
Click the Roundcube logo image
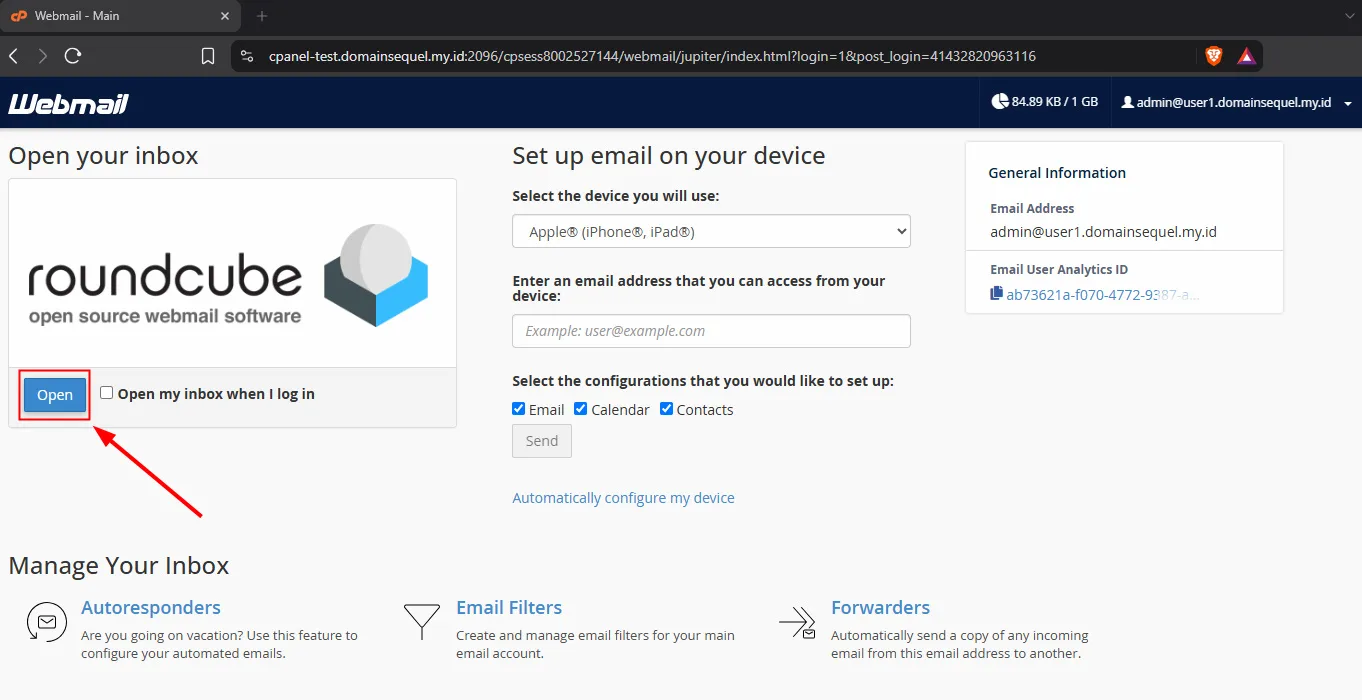(228, 277)
